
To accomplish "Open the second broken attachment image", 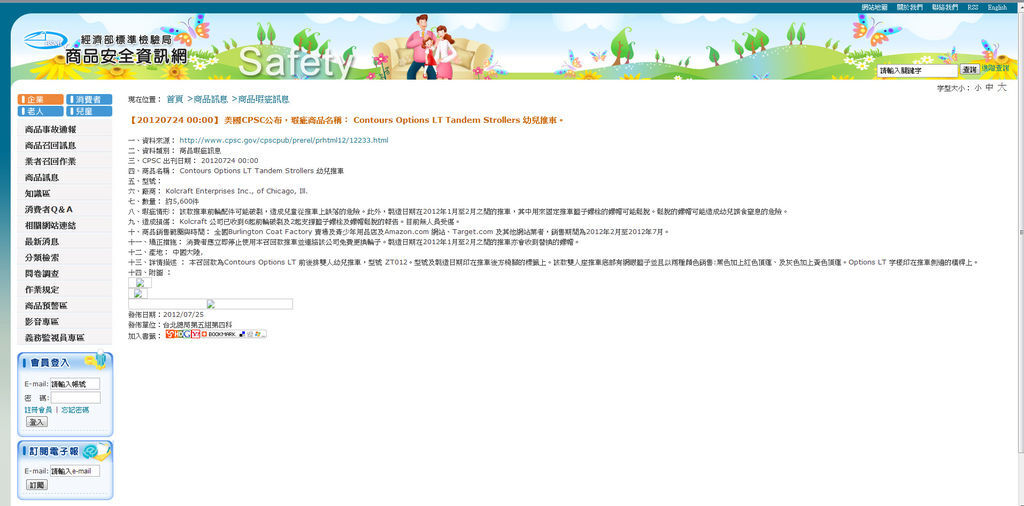I will pos(138,293).
